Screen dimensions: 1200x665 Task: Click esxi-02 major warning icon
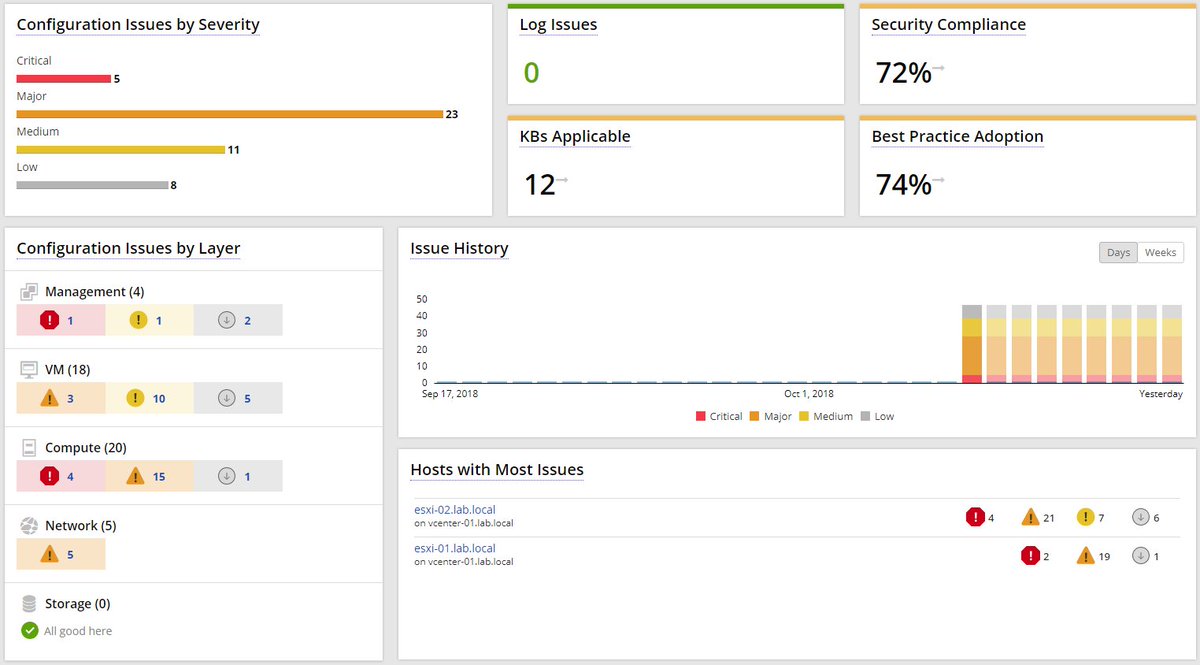(x=1030, y=517)
